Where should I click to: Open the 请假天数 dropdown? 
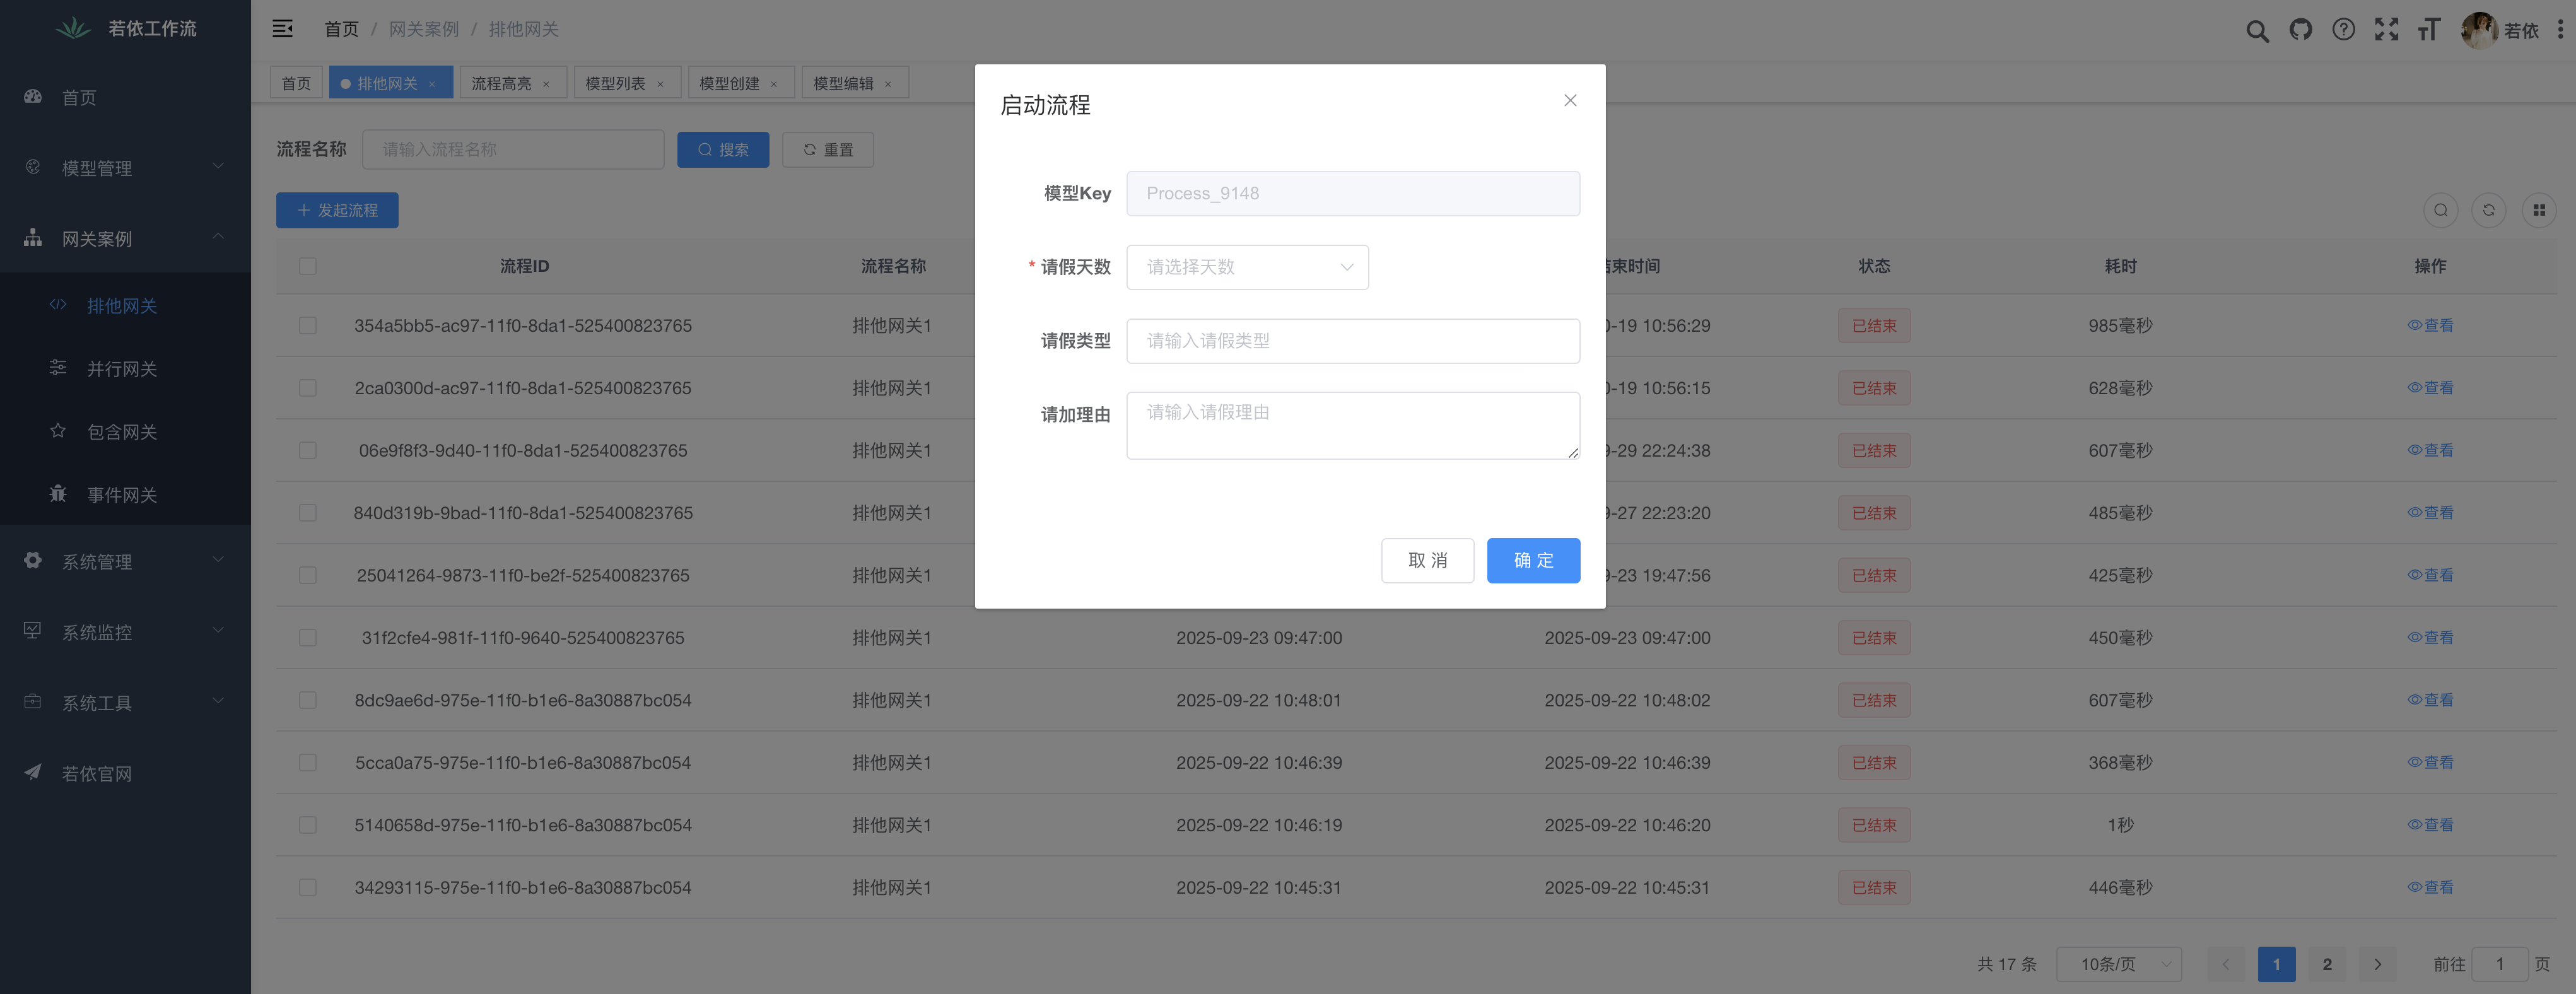1247,267
